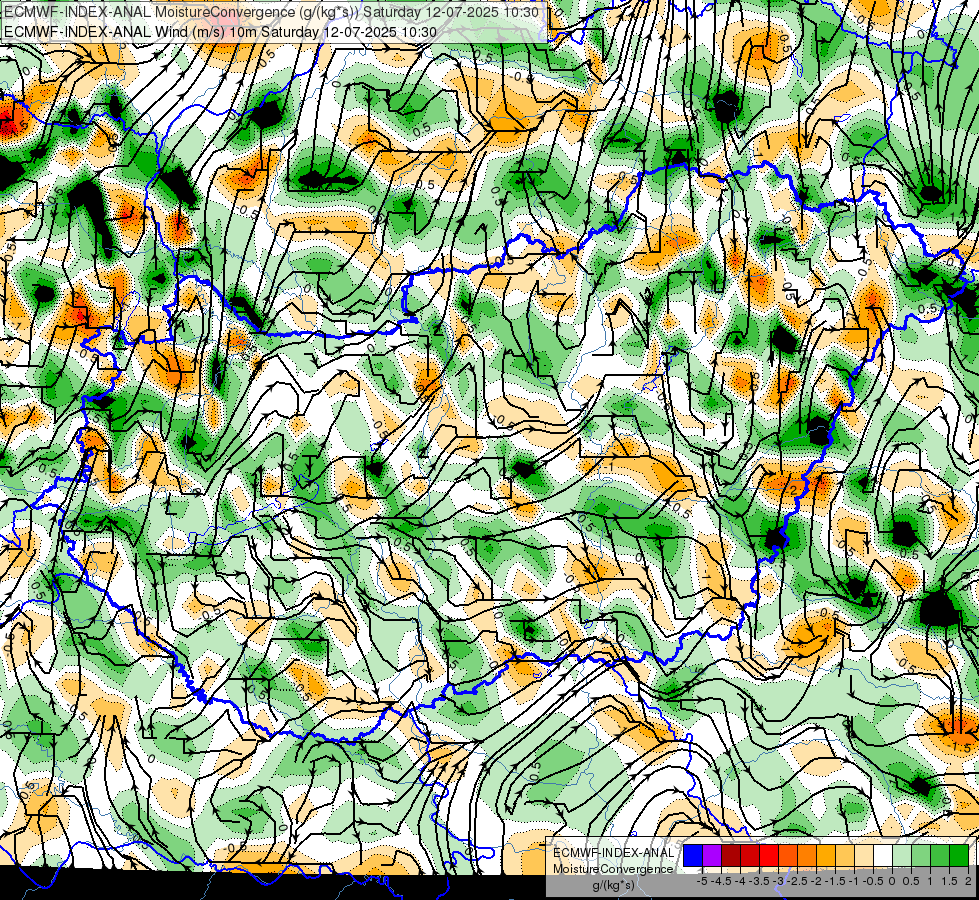Click the -0.5 legend tick label

[x=873, y=881]
